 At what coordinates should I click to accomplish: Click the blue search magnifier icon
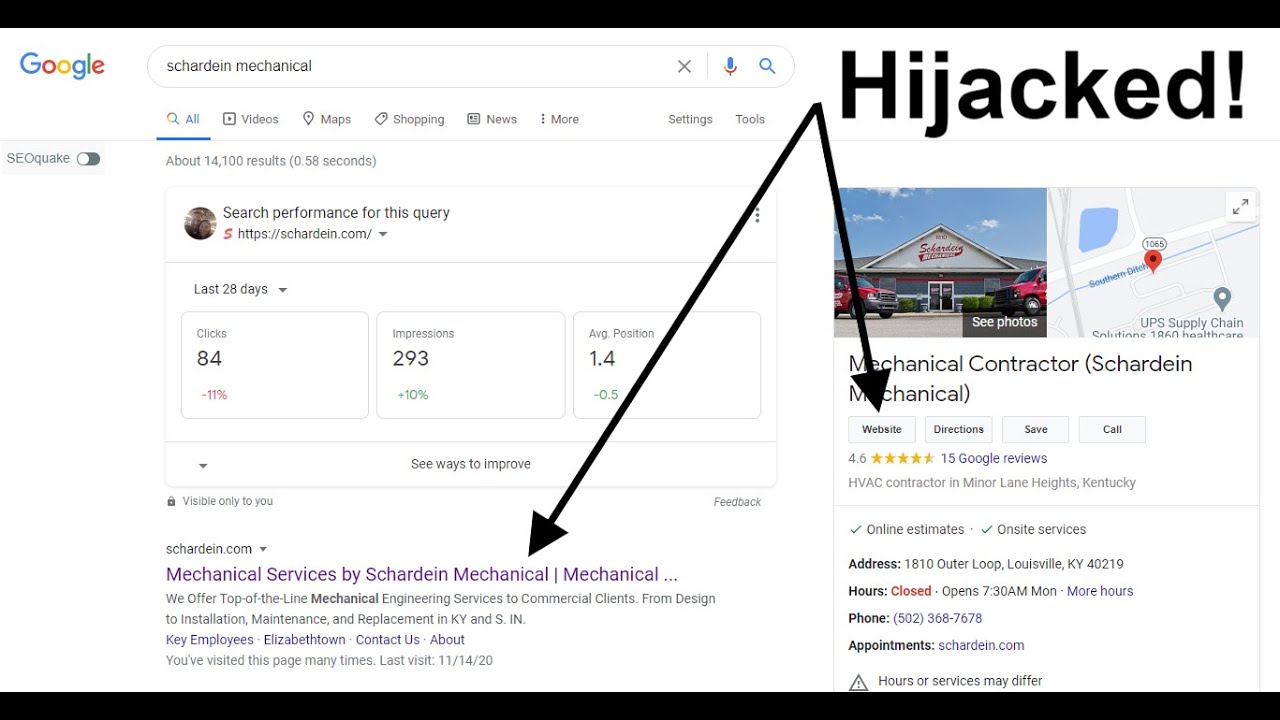coord(767,66)
